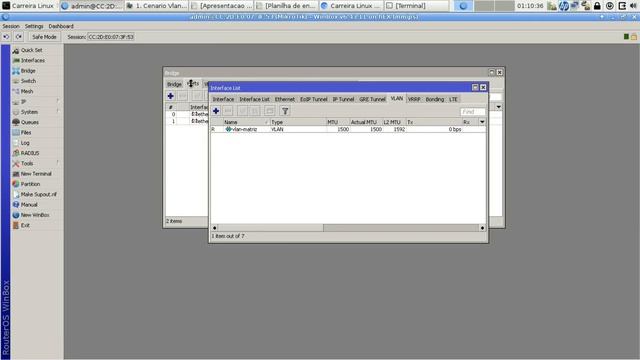Open the Bridge sidebar entry

tap(28, 71)
